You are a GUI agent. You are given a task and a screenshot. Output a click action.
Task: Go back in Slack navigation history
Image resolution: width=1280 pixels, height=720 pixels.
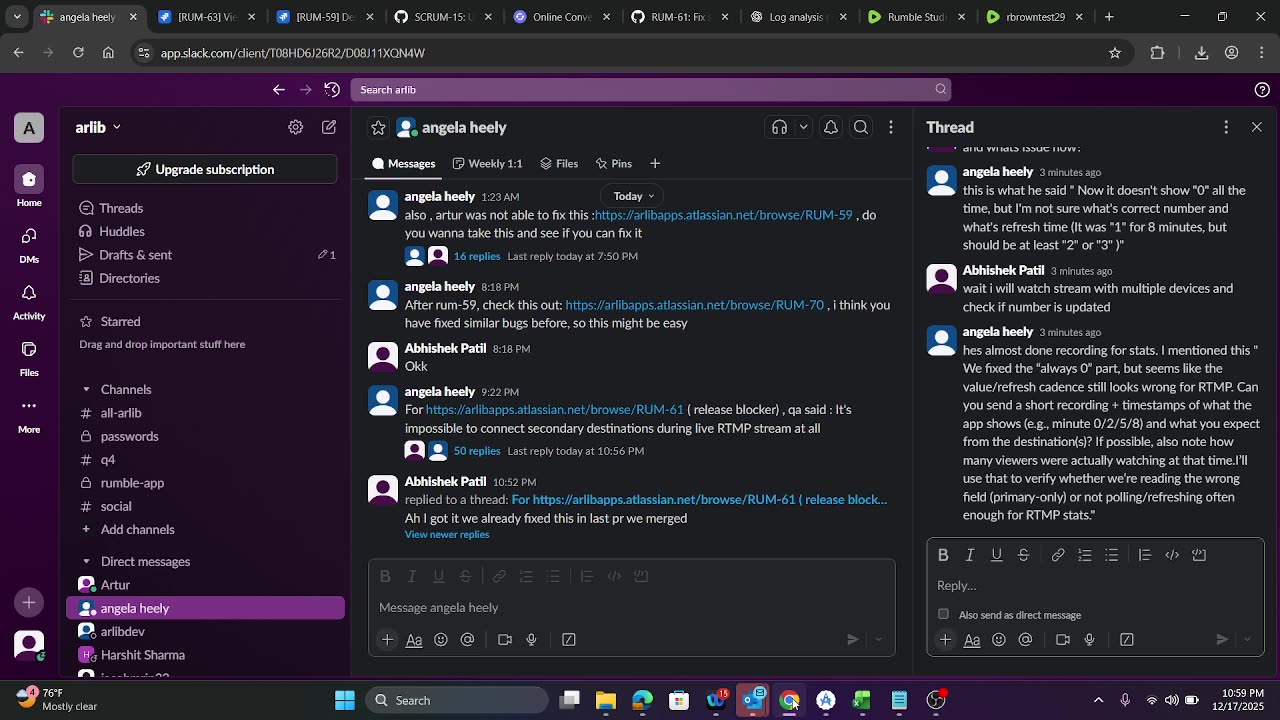click(x=279, y=90)
